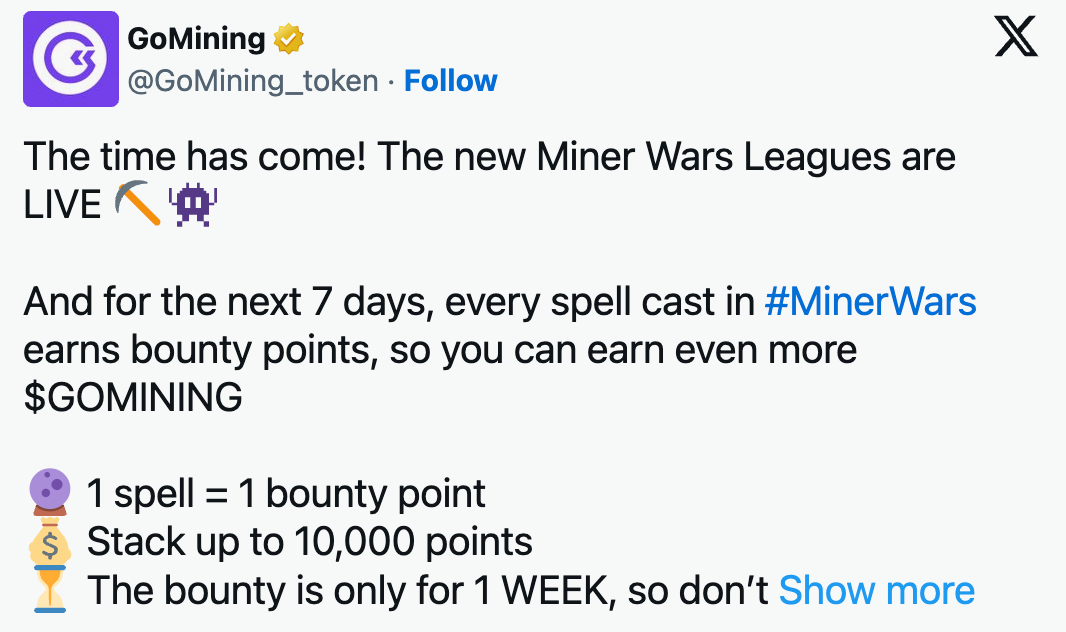This screenshot has width=1066, height=632.
Task: Click the $GOMINING cashtag text
Action: pyautogui.click(x=132, y=398)
